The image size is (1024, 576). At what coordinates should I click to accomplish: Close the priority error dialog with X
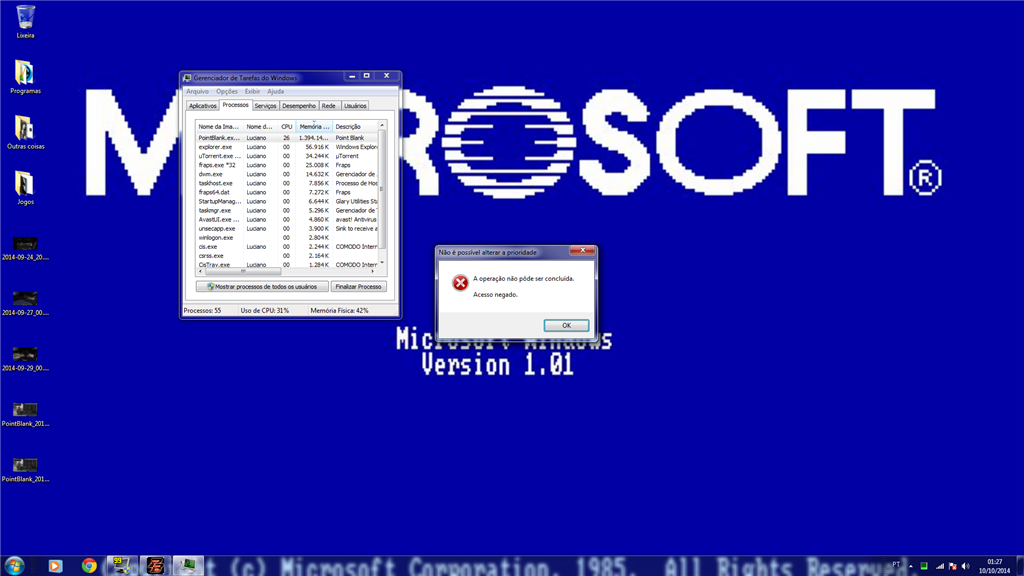(583, 250)
